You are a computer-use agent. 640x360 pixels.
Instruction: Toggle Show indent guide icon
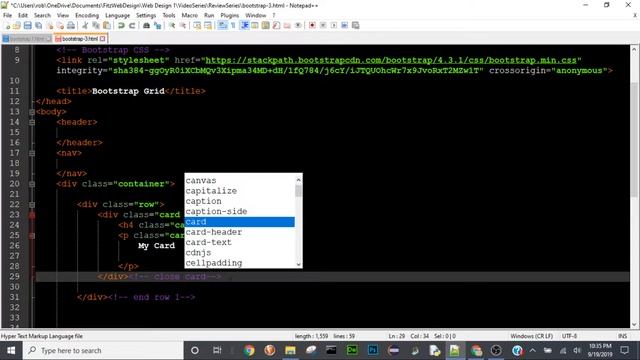pyautogui.click(x=244, y=25)
